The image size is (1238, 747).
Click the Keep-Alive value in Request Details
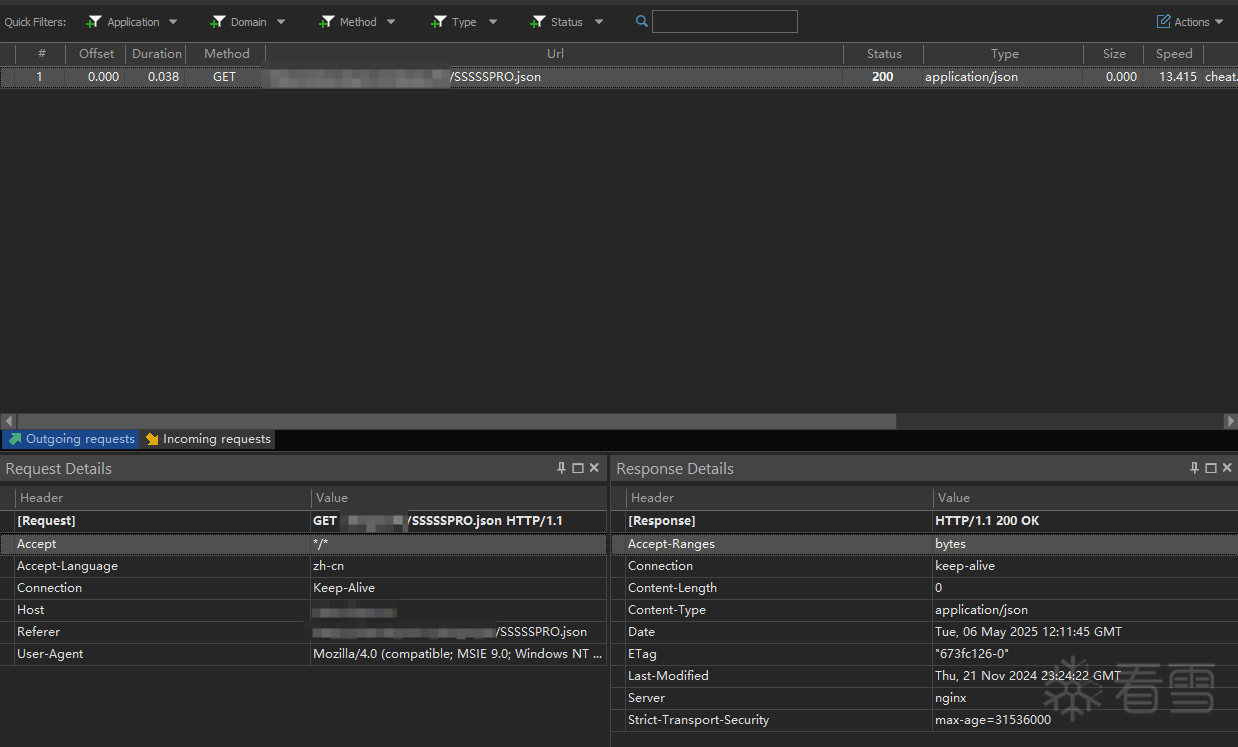click(x=344, y=588)
